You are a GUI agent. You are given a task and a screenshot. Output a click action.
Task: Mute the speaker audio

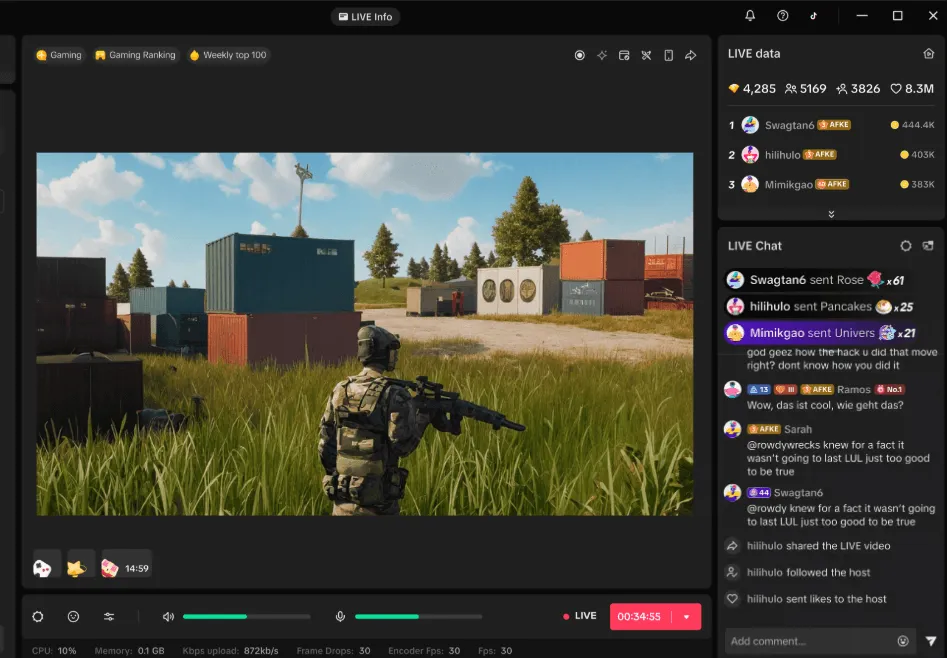click(x=168, y=617)
